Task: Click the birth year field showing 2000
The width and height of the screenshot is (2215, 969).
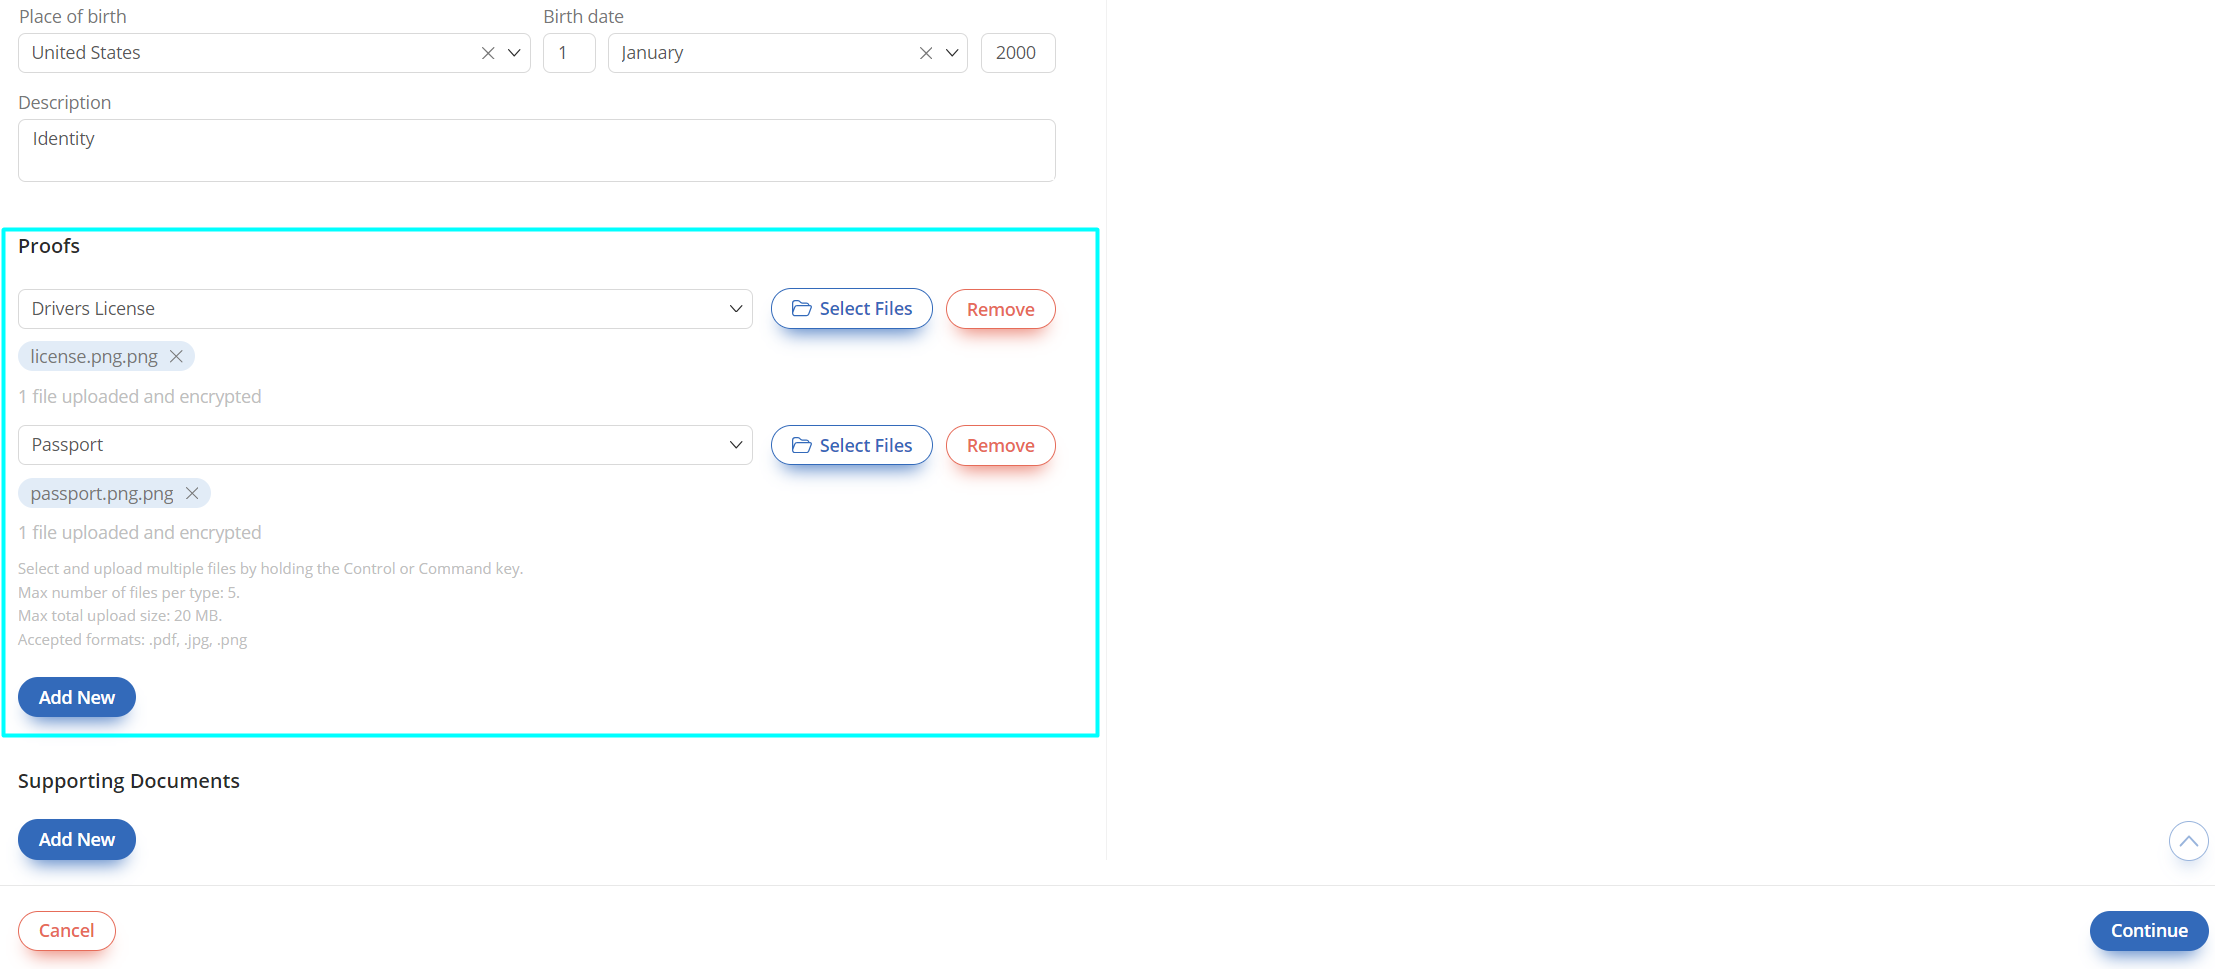Action: point(1018,53)
